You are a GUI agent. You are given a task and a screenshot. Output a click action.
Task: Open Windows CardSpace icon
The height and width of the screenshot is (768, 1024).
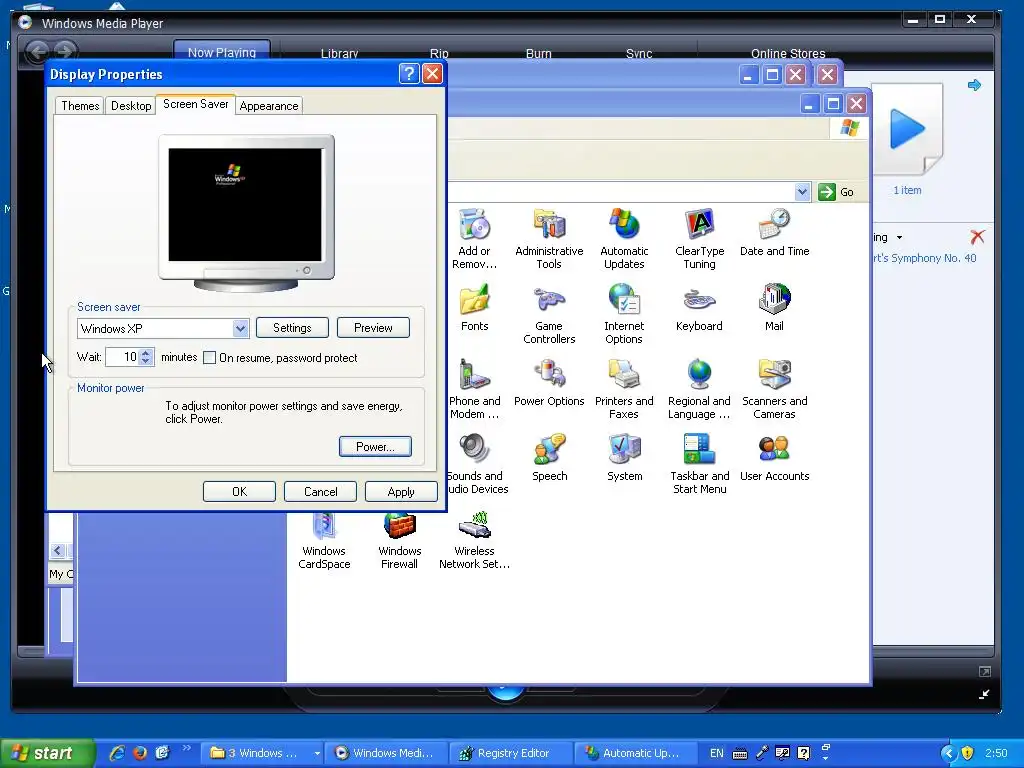[325, 542]
